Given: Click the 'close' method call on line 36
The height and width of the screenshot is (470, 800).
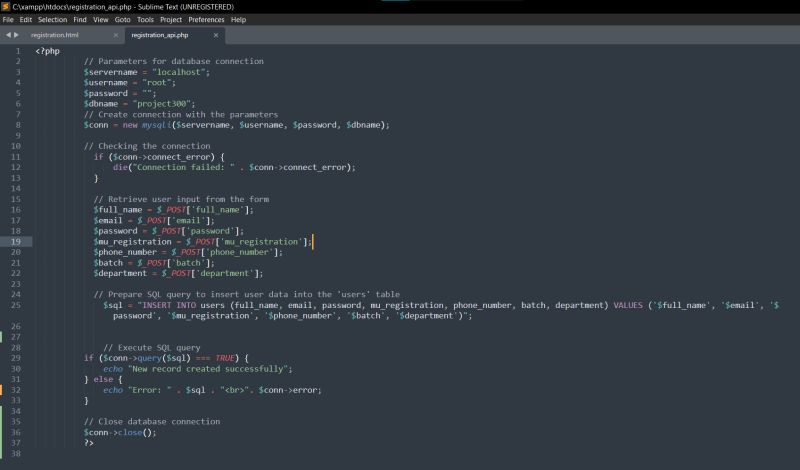Looking at the screenshot, I should [x=130, y=432].
